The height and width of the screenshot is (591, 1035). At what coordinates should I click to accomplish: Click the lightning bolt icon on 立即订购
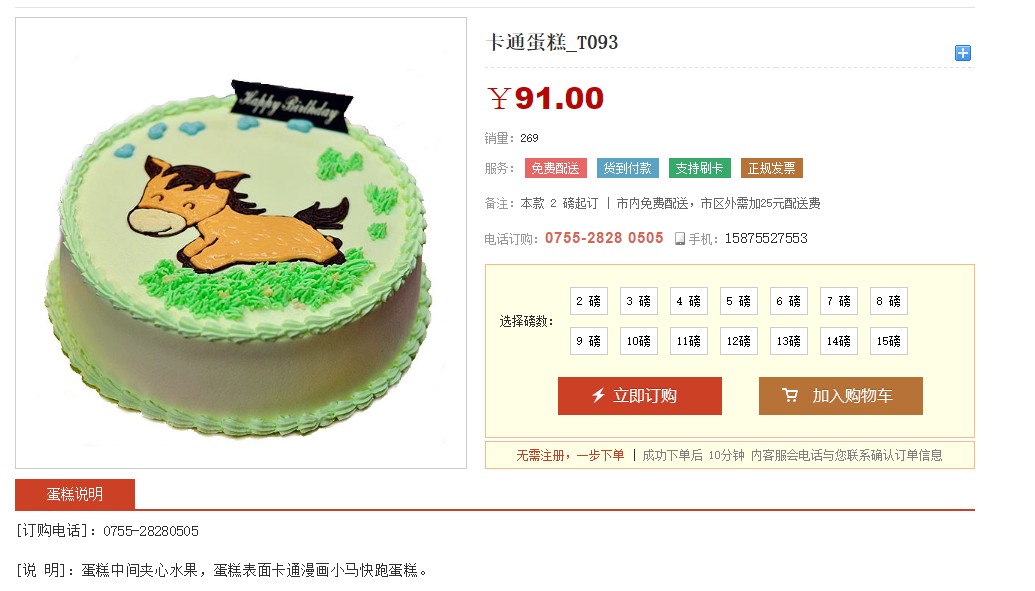click(x=598, y=396)
